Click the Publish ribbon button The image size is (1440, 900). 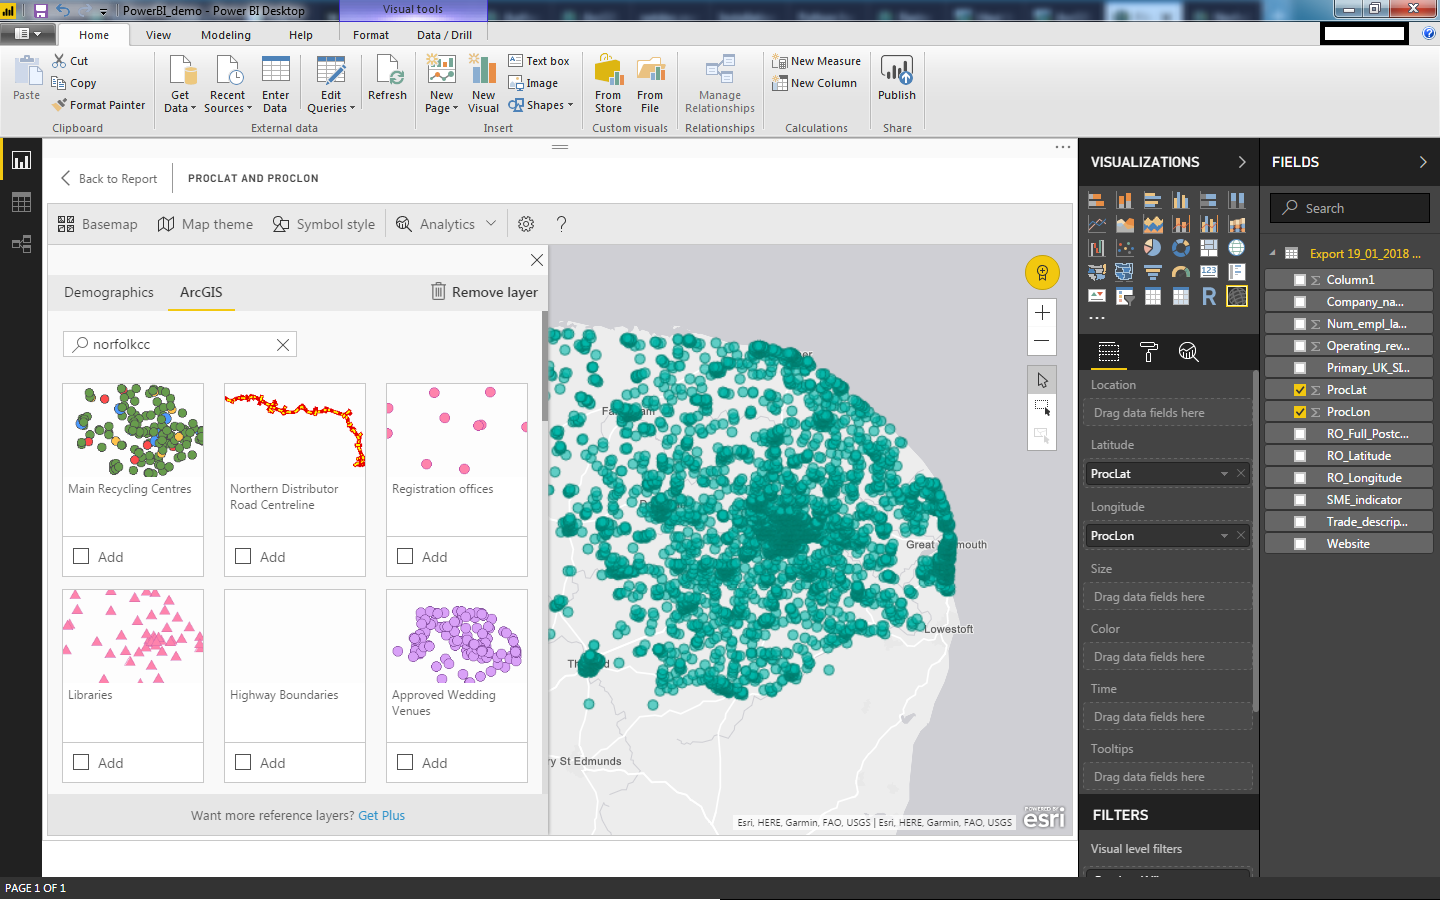(x=897, y=79)
